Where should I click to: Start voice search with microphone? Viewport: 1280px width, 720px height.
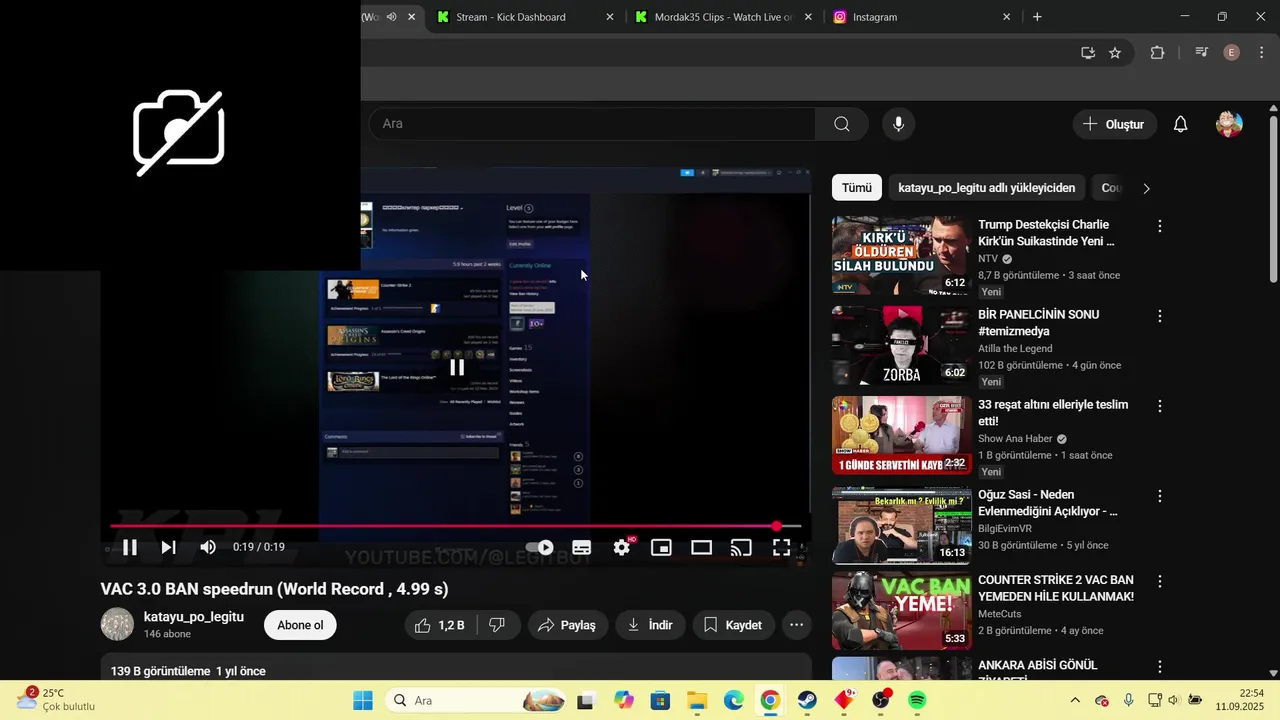click(898, 124)
